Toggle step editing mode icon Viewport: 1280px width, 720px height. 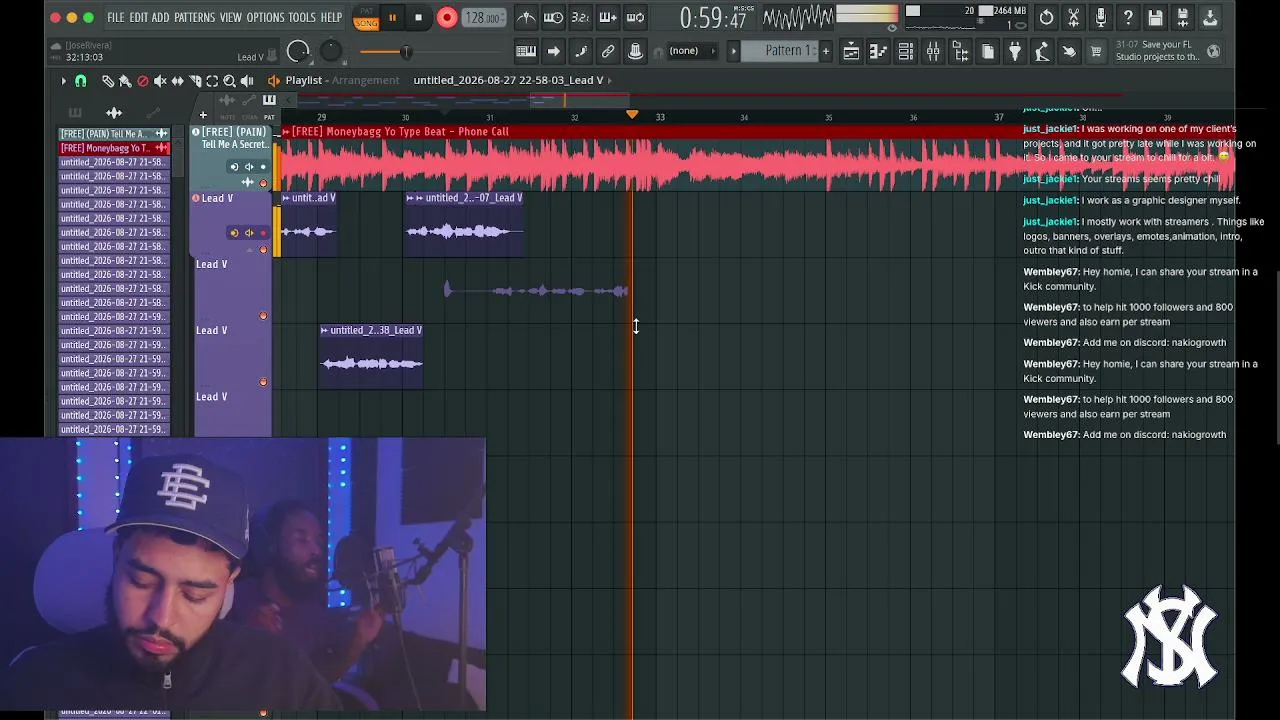point(580,51)
